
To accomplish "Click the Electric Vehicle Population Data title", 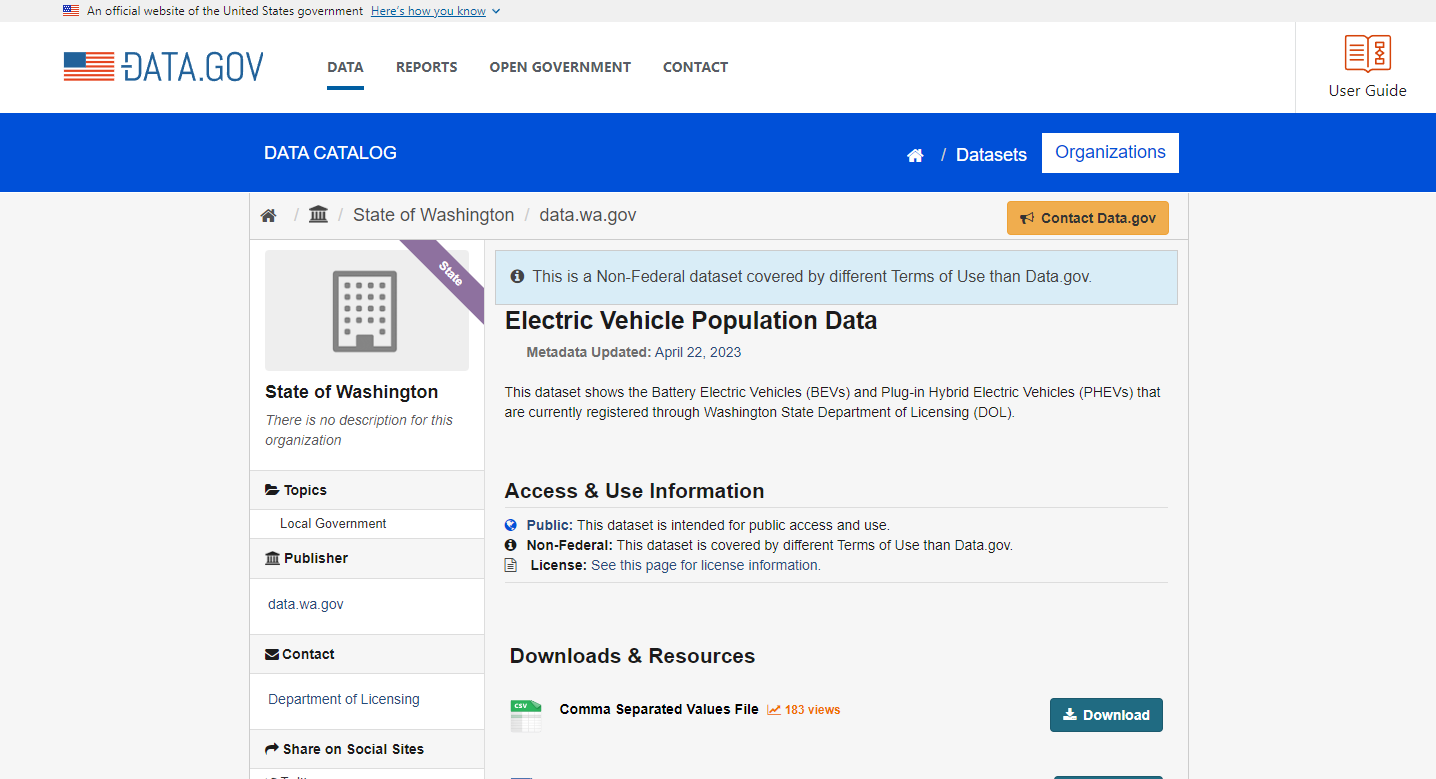I will tap(691, 321).
